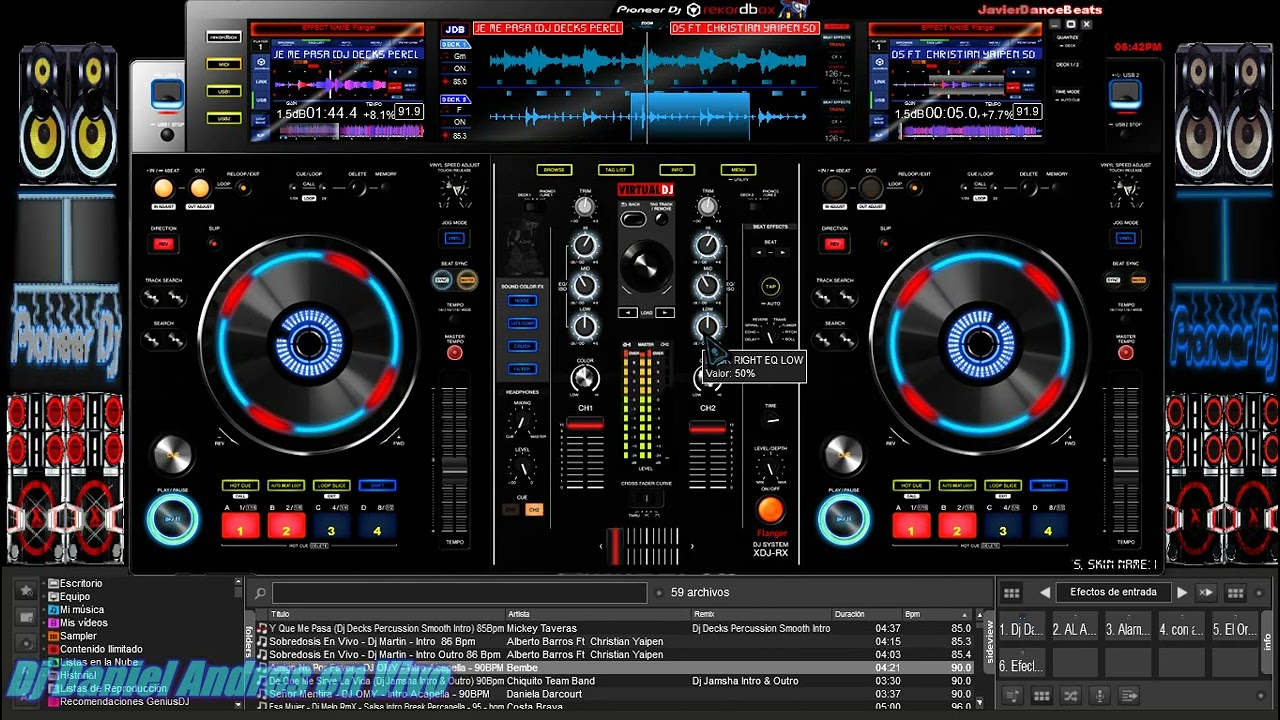Activate beat SYNC on left deck

(x=442, y=280)
